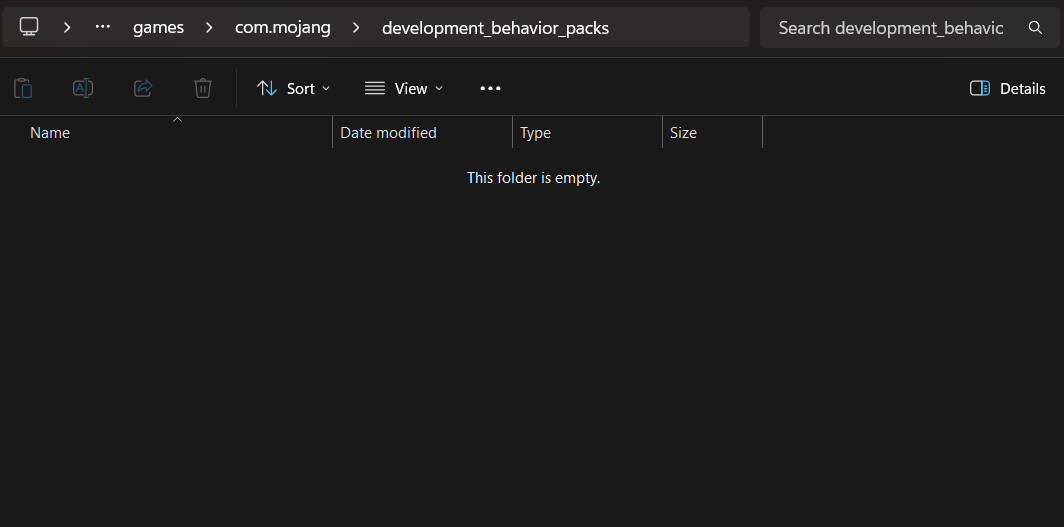Expand chevron after This PC icon
This screenshot has height=527, width=1064.
[67, 27]
